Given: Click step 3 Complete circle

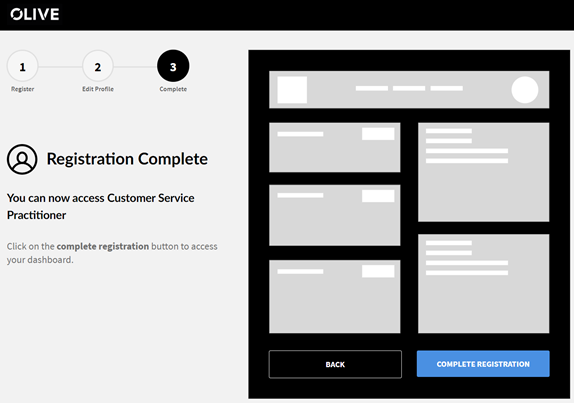Looking at the screenshot, I should point(173,66).
